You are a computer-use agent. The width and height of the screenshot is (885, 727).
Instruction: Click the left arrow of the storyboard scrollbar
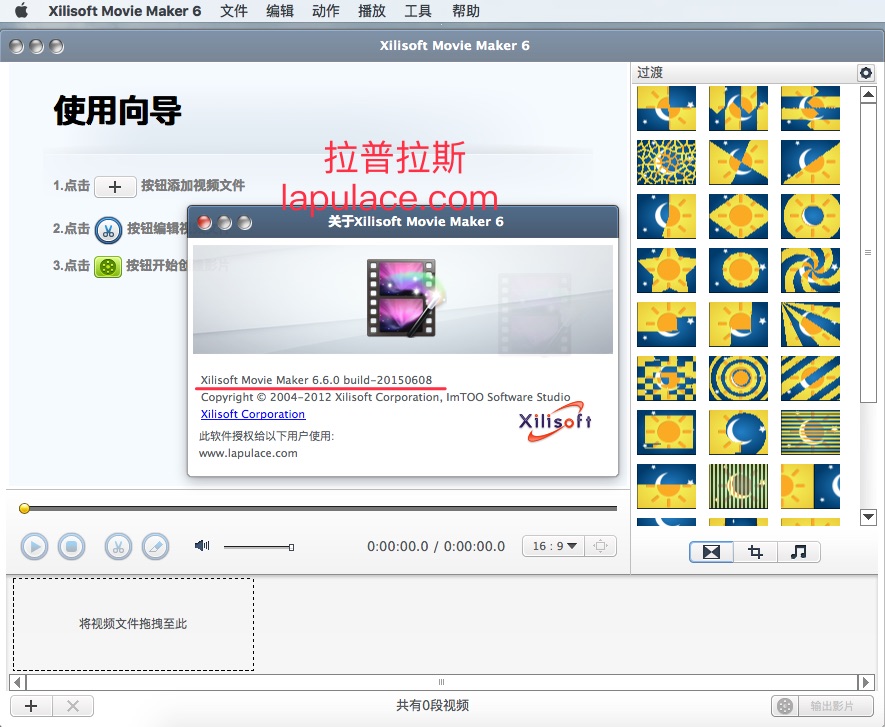click(17, 682)
